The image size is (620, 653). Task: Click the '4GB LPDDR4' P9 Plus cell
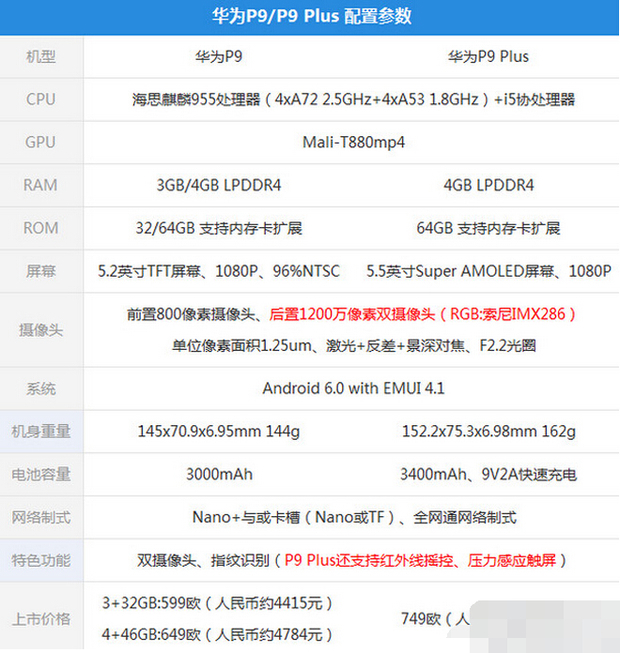[488, 185]
